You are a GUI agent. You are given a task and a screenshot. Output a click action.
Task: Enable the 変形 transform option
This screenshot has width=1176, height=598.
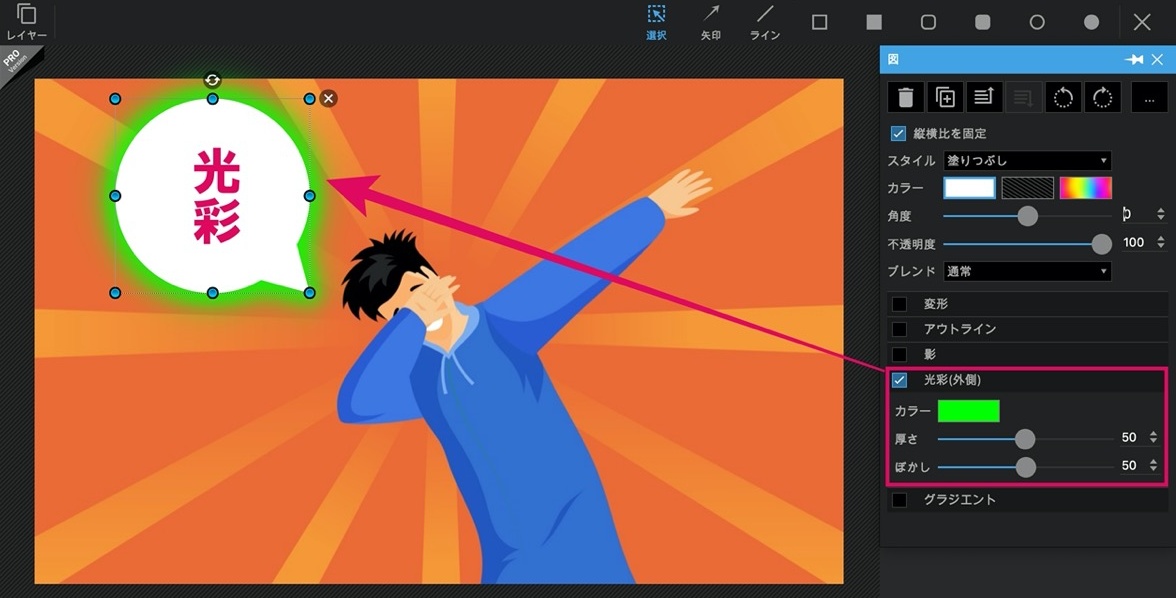pos(898,304)
